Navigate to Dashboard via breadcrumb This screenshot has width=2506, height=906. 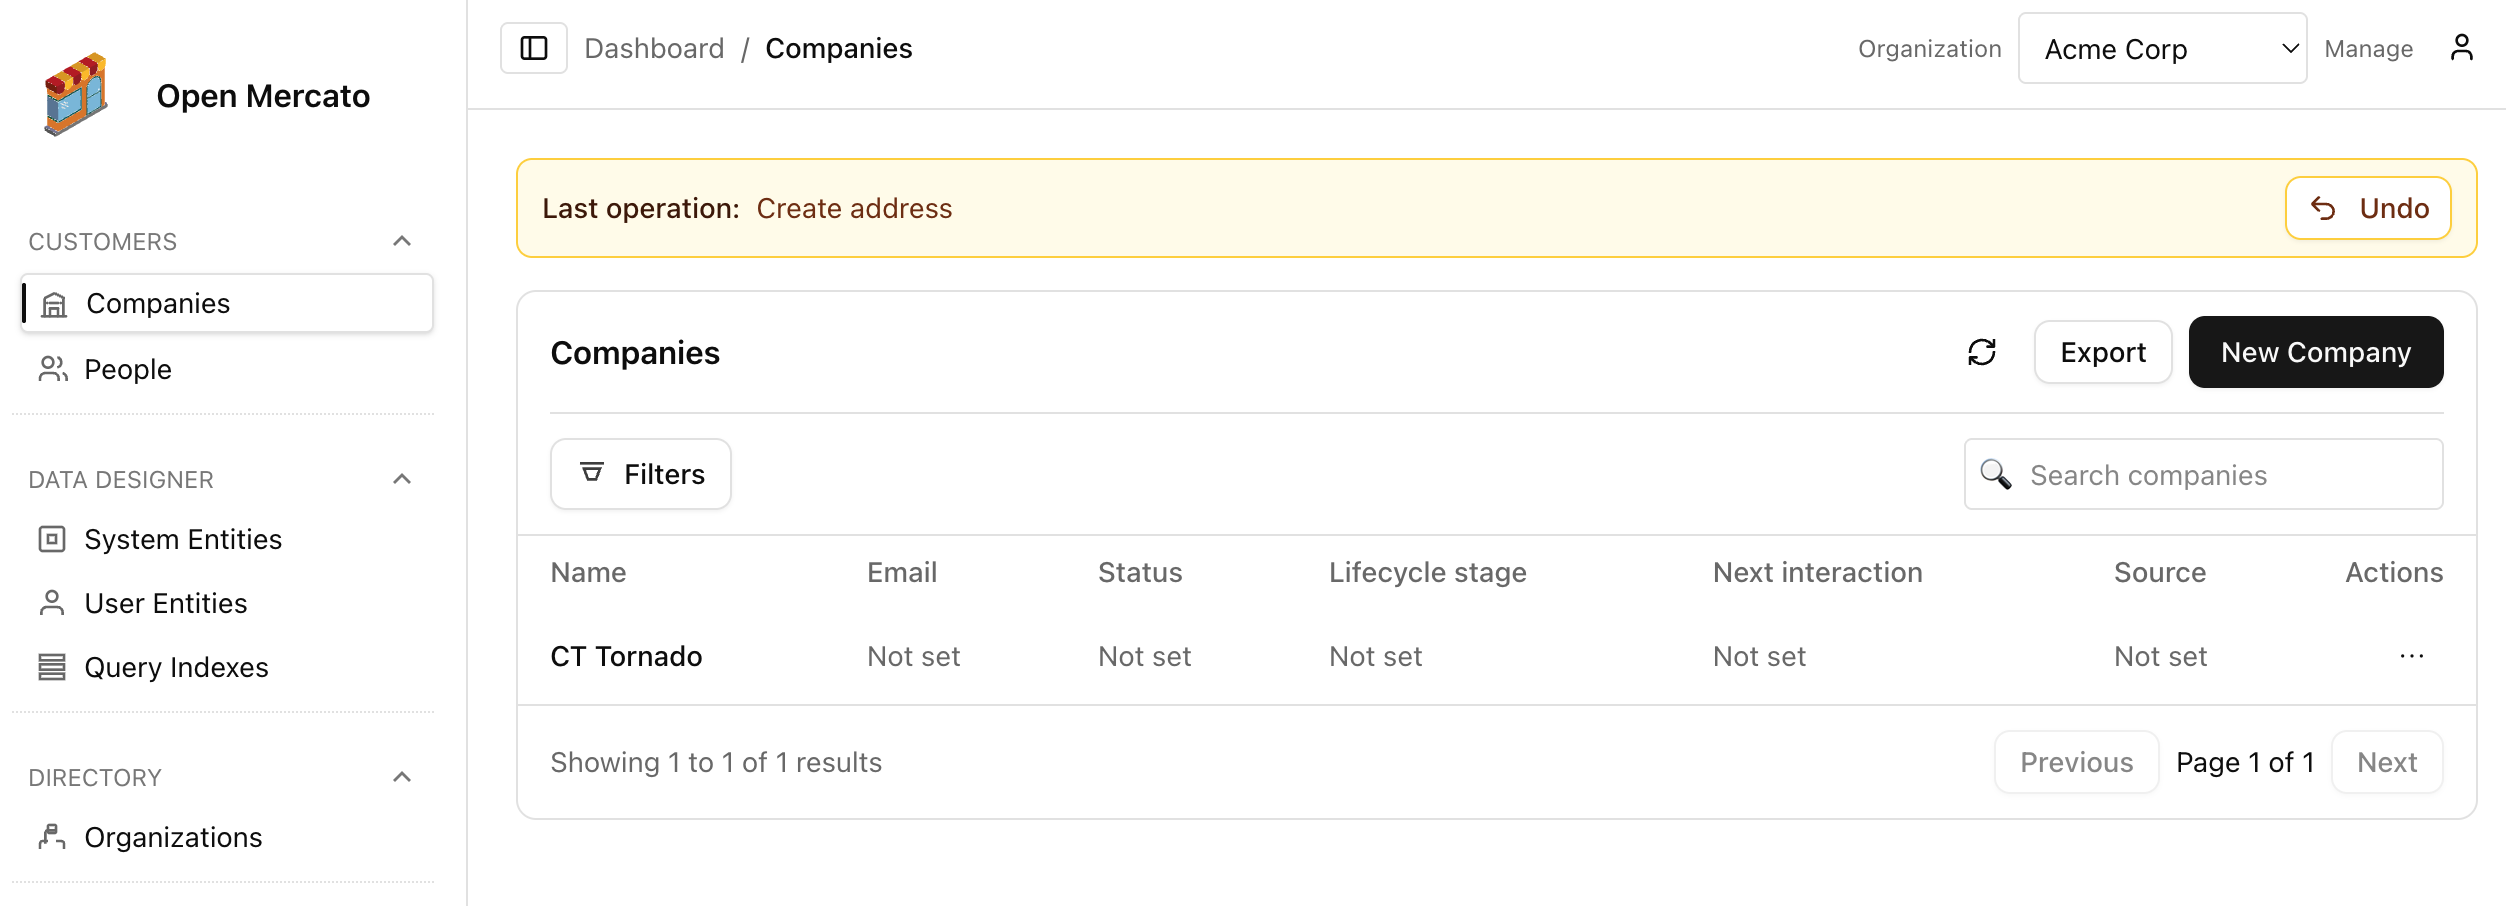(x=655, y=47)
